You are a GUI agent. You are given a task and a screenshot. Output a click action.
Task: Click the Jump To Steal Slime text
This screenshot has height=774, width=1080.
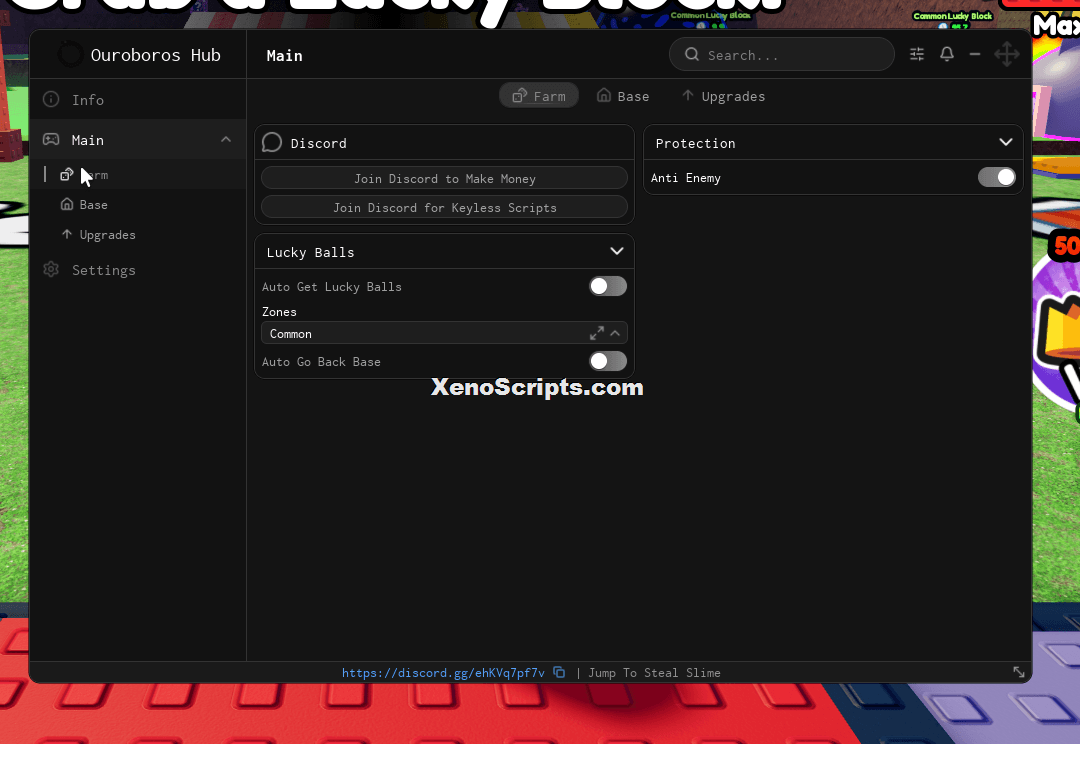pyautogui.click(x=654, y=673)
